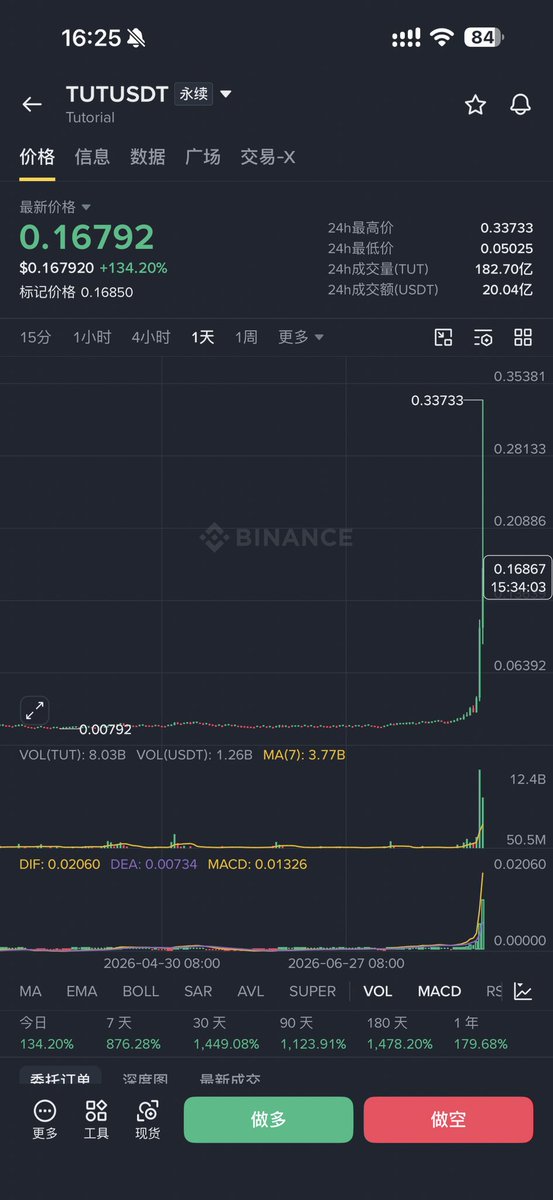Select the 4小时 chart interval
This screenshot has height=1200, width=553.
point(151,337)
